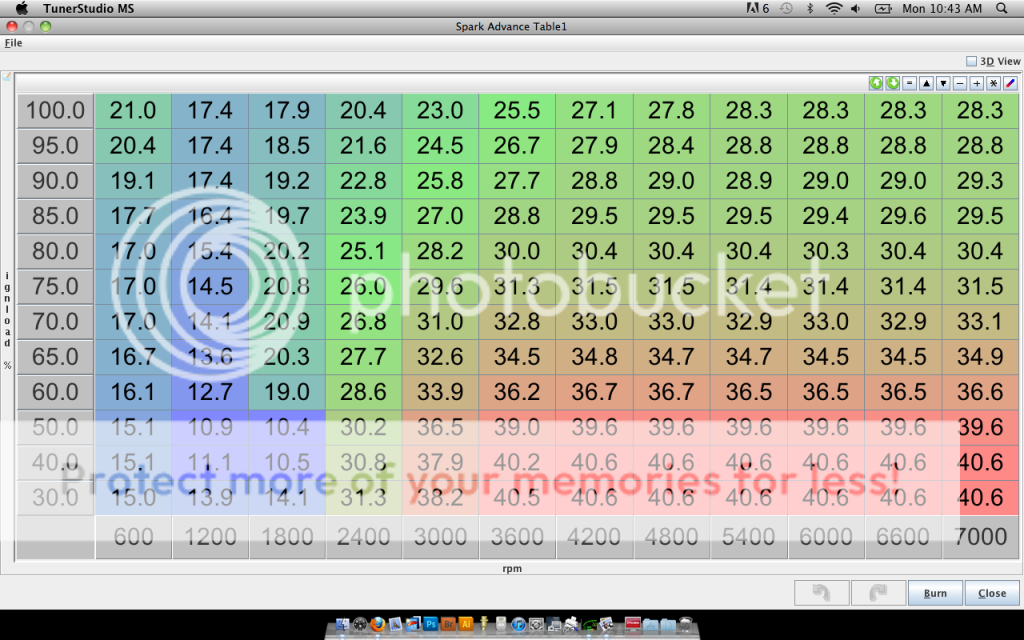The height and width of the screenshot is (640, 1024).
Task: Click the red-blue interpolate pen icon
Action: point(1010,83)
